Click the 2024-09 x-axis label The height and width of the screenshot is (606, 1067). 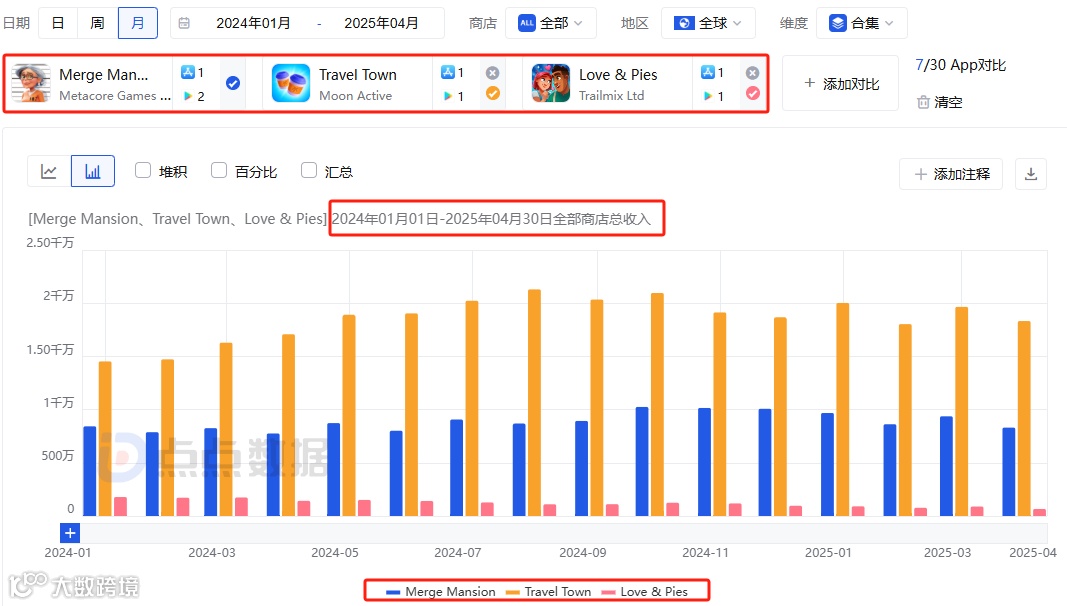point(582,553)
